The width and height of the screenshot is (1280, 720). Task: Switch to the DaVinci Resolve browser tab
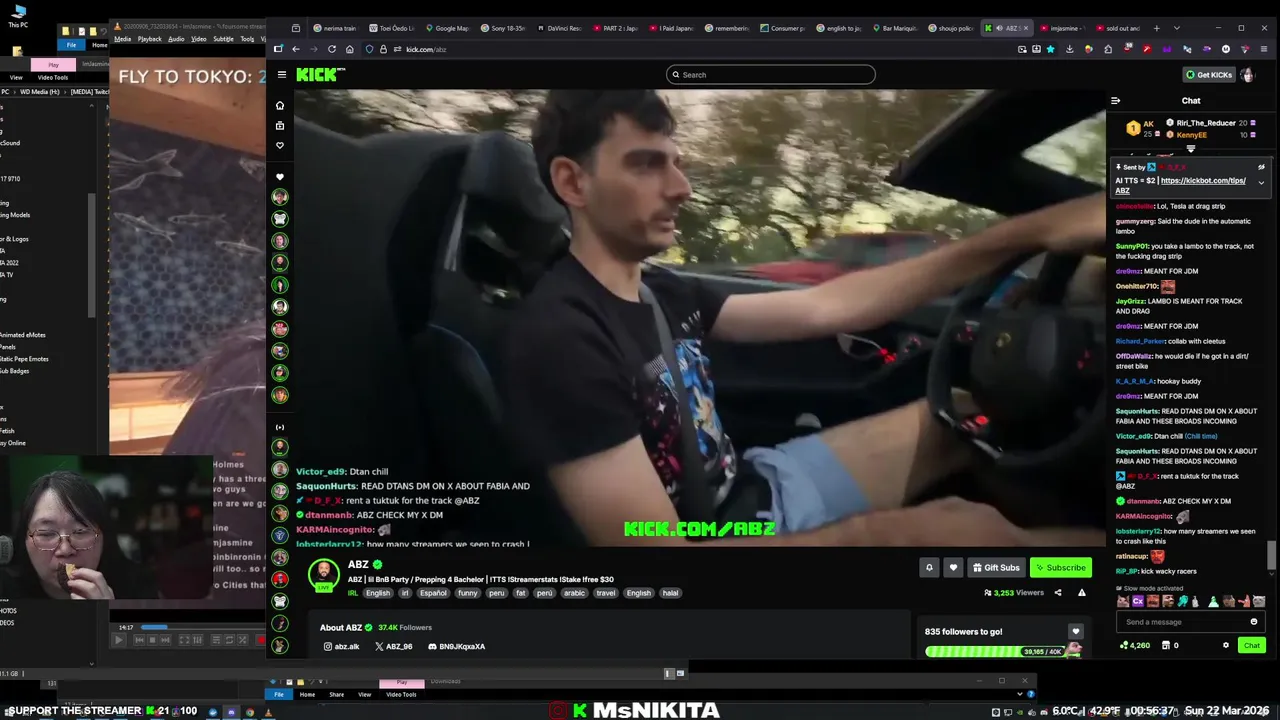coord(558,28)
